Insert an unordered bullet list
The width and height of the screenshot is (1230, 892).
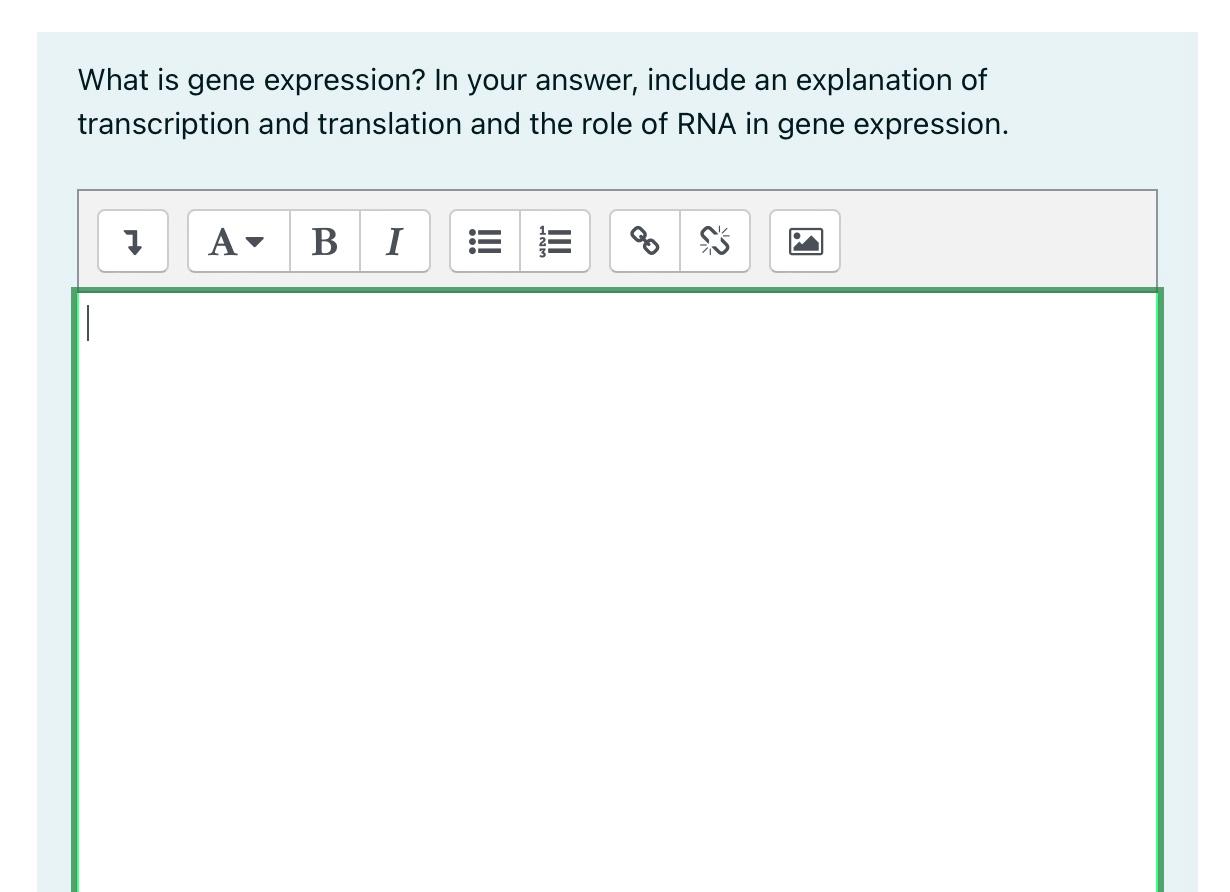pos(485,241)
